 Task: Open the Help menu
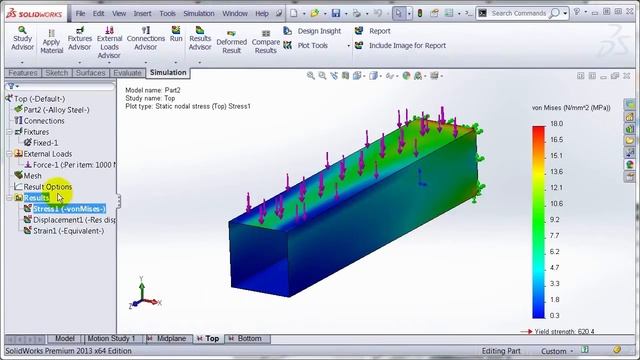point(262,13)
